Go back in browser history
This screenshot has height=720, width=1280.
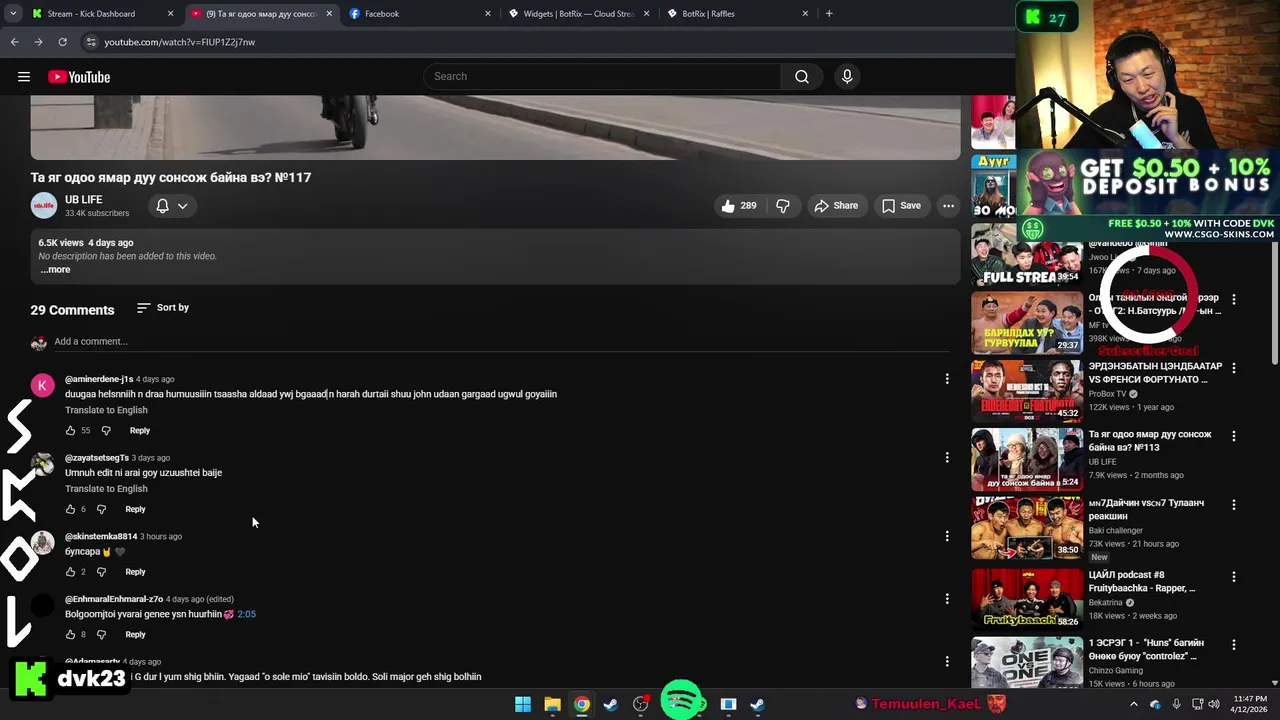14,42
